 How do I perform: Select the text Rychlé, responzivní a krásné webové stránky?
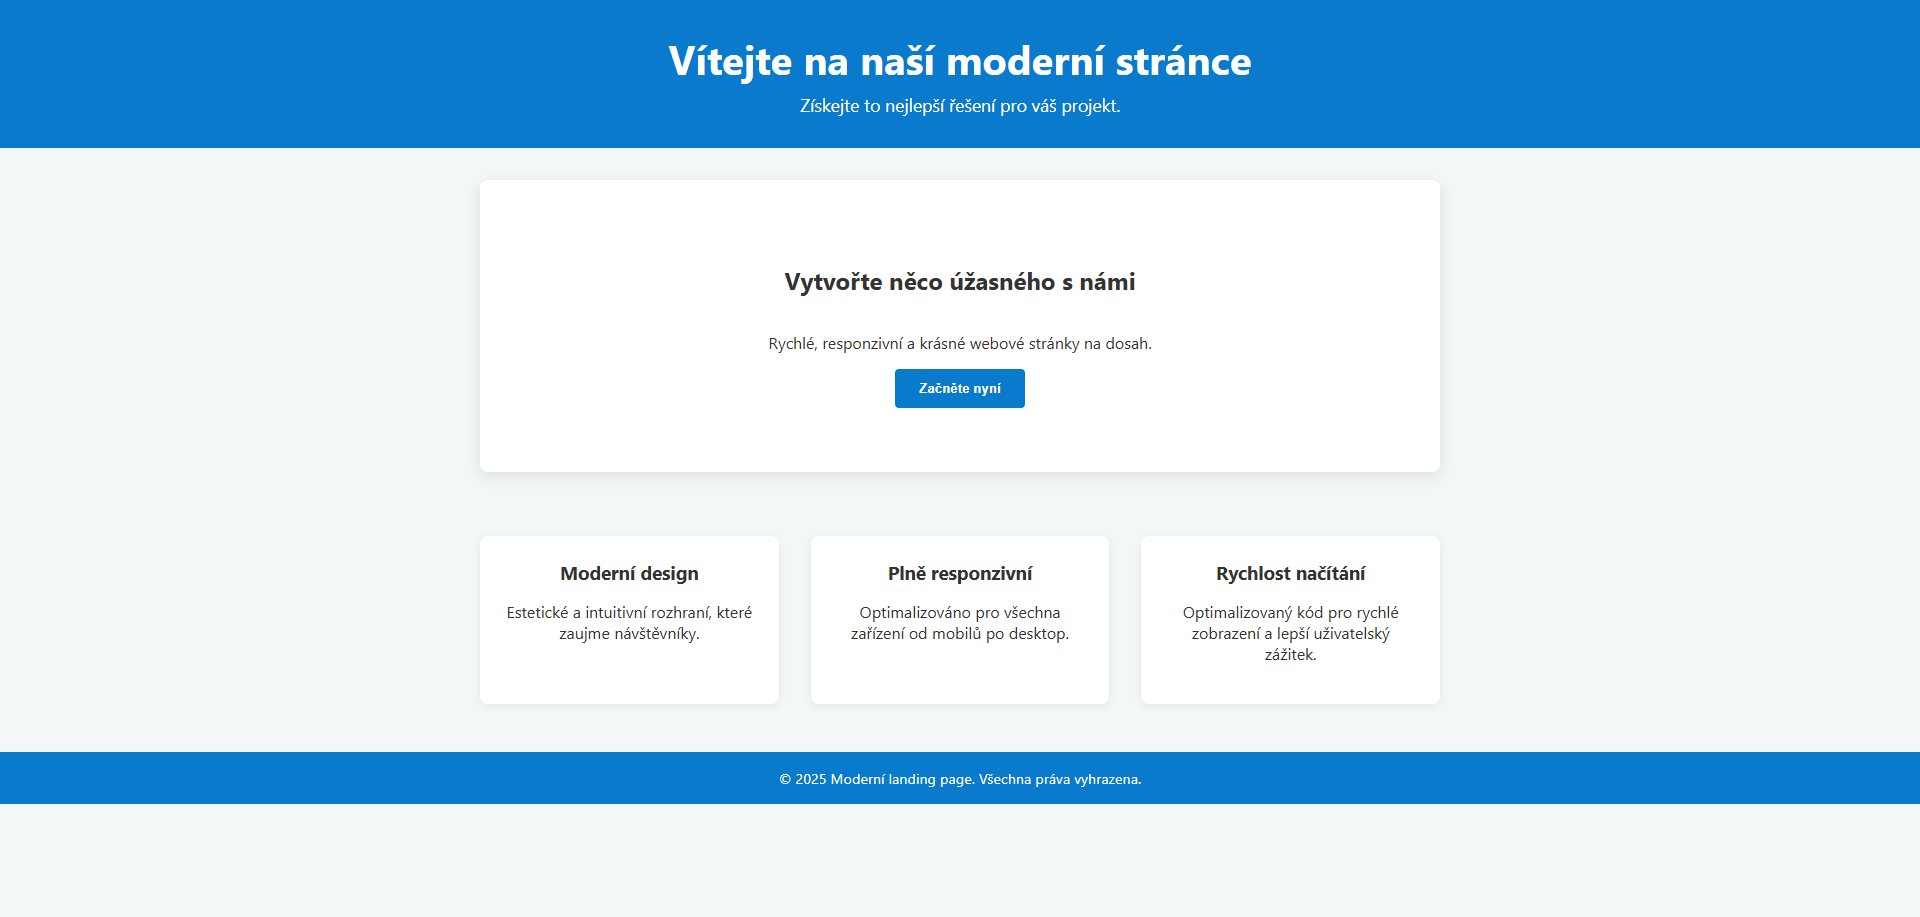click(x=959, y=343)
